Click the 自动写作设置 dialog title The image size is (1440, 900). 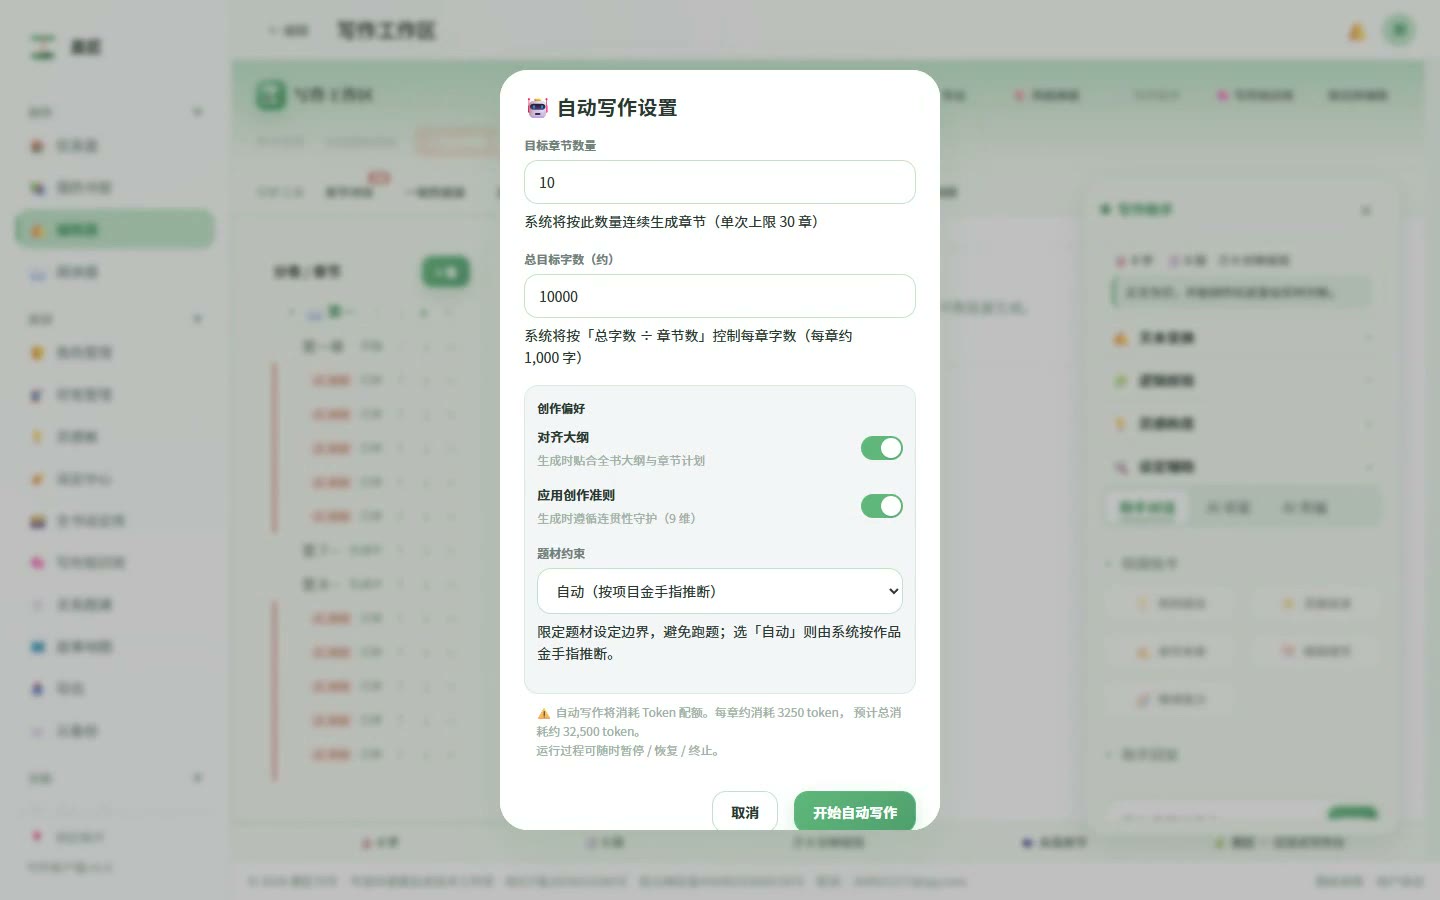(617, 107)
